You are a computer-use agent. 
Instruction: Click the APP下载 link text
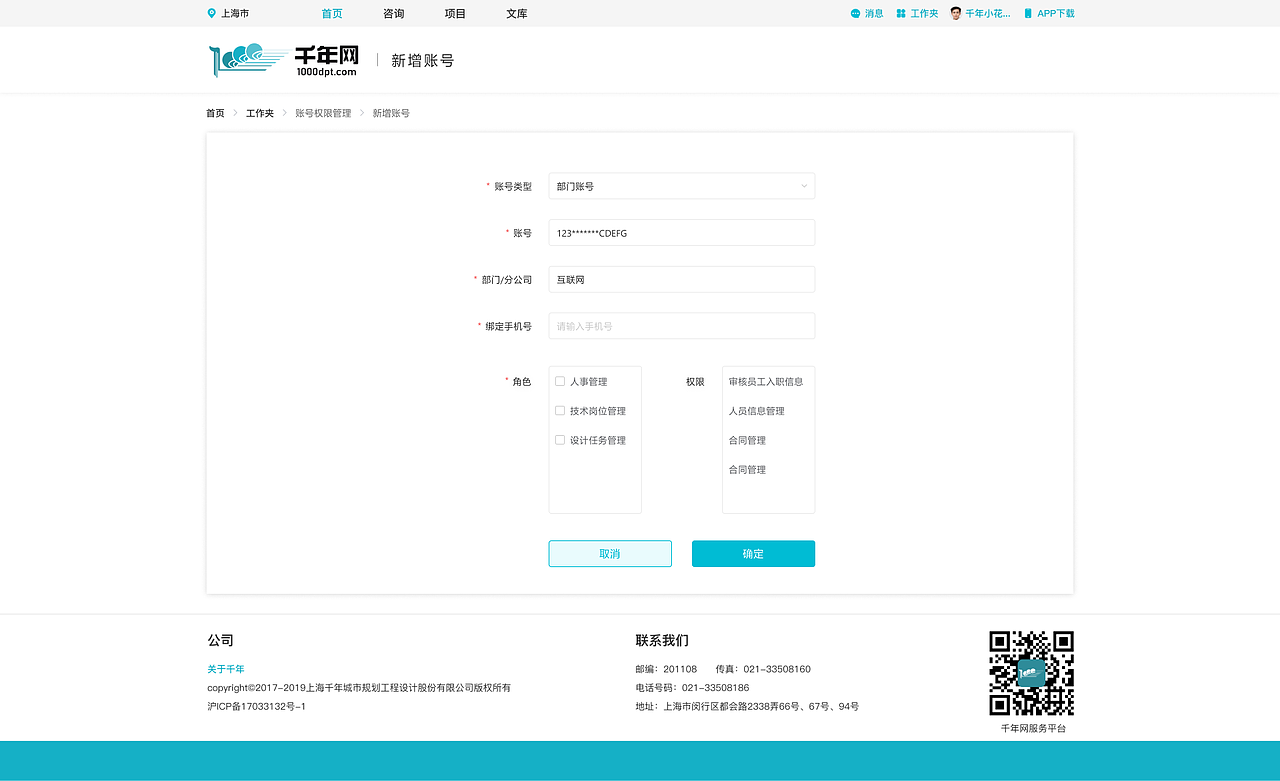pos(1056,14)
